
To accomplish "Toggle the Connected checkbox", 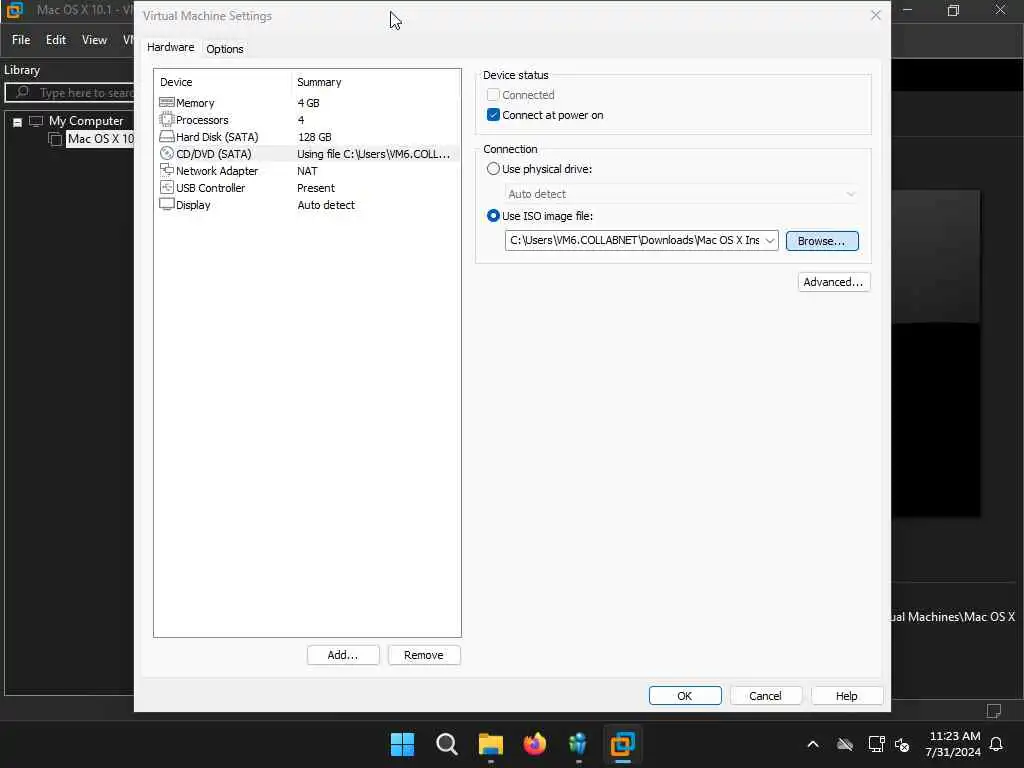I will click(x=493, y=95).
